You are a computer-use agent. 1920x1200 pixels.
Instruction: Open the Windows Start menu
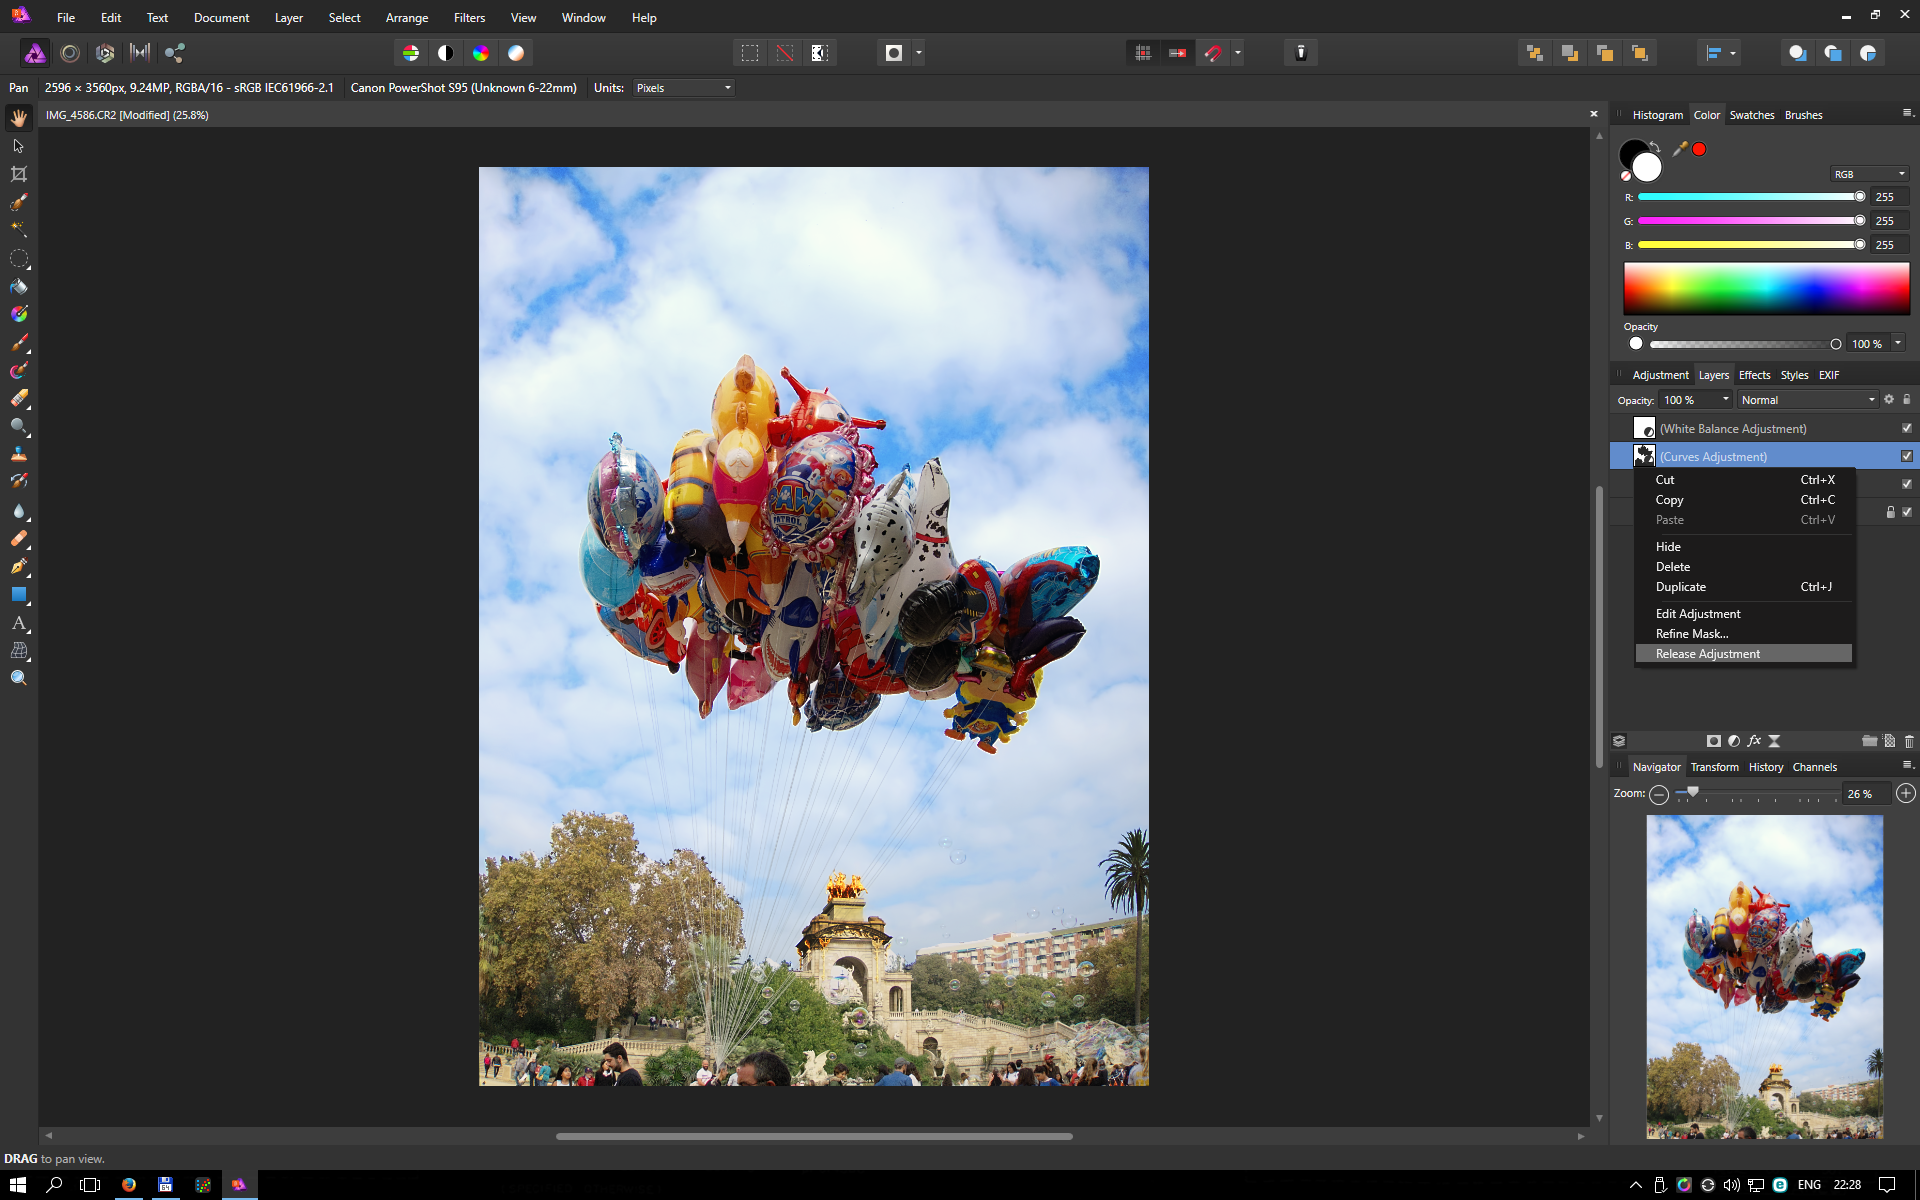(18, 1185)
